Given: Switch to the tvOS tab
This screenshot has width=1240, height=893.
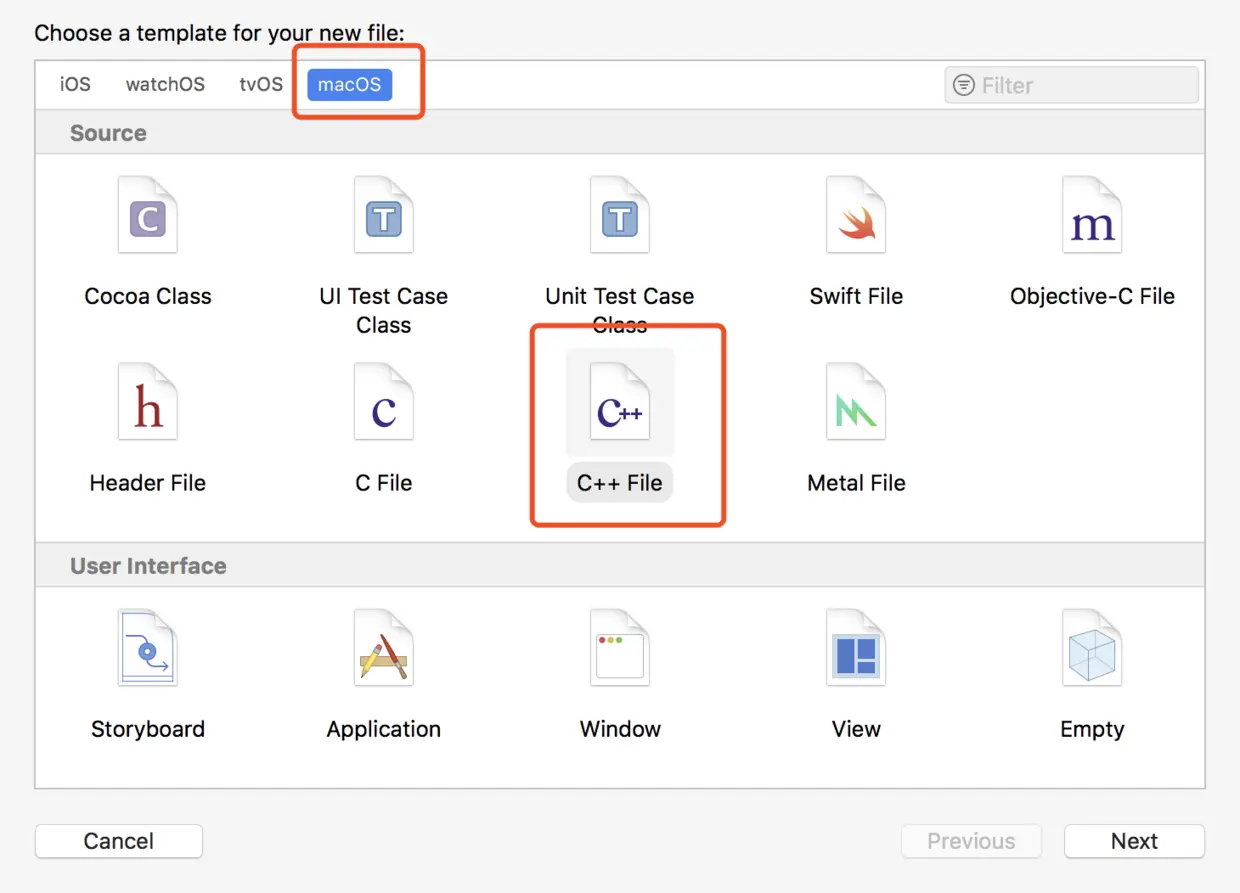Looking at the screenshot, I should 261,84.
